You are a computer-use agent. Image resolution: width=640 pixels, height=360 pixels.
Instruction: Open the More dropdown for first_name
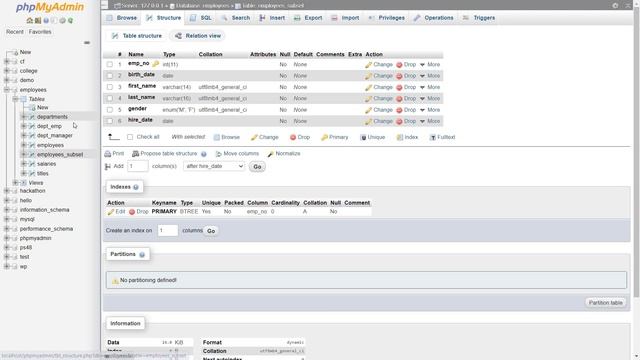tap(430, 87)
